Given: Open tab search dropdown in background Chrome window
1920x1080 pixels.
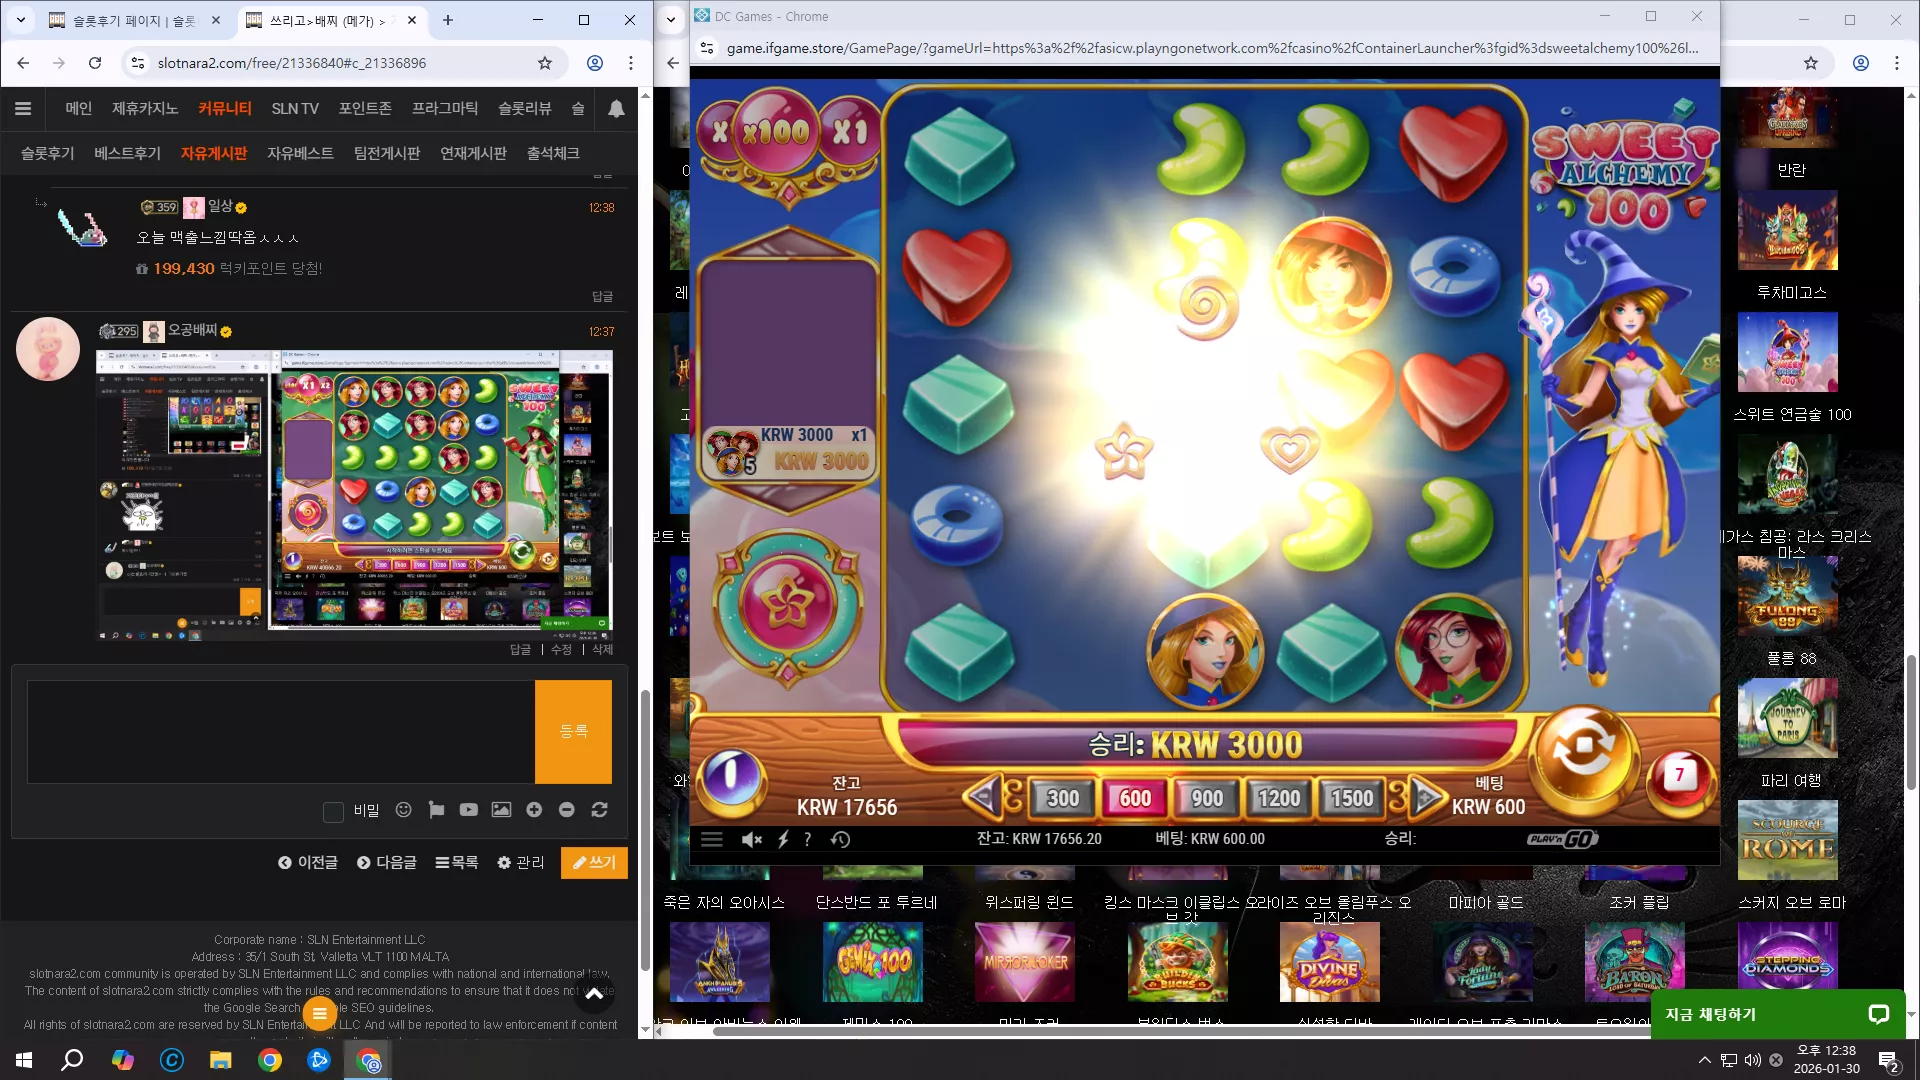Looking at the screenshot, I should pyautogui.click(x=671, y=20).
